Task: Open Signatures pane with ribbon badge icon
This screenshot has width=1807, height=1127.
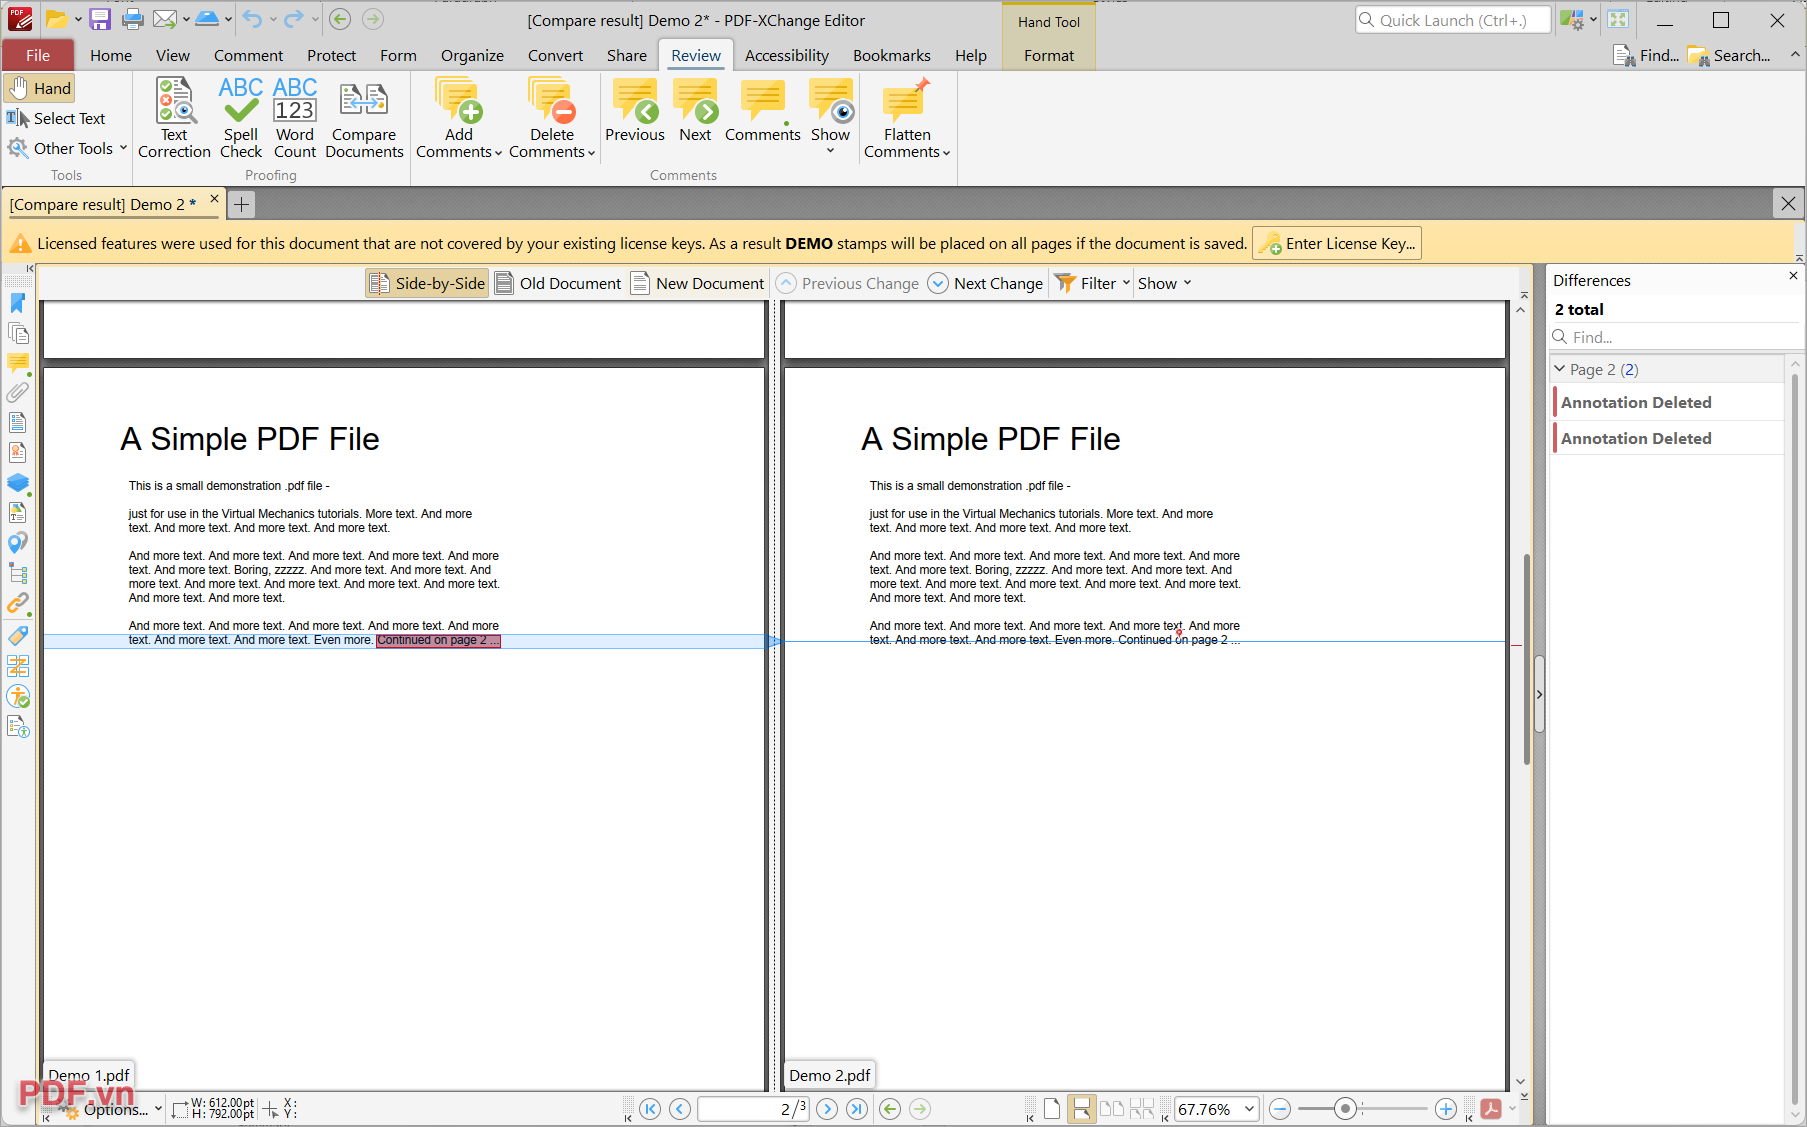Action: pos(18,453)
